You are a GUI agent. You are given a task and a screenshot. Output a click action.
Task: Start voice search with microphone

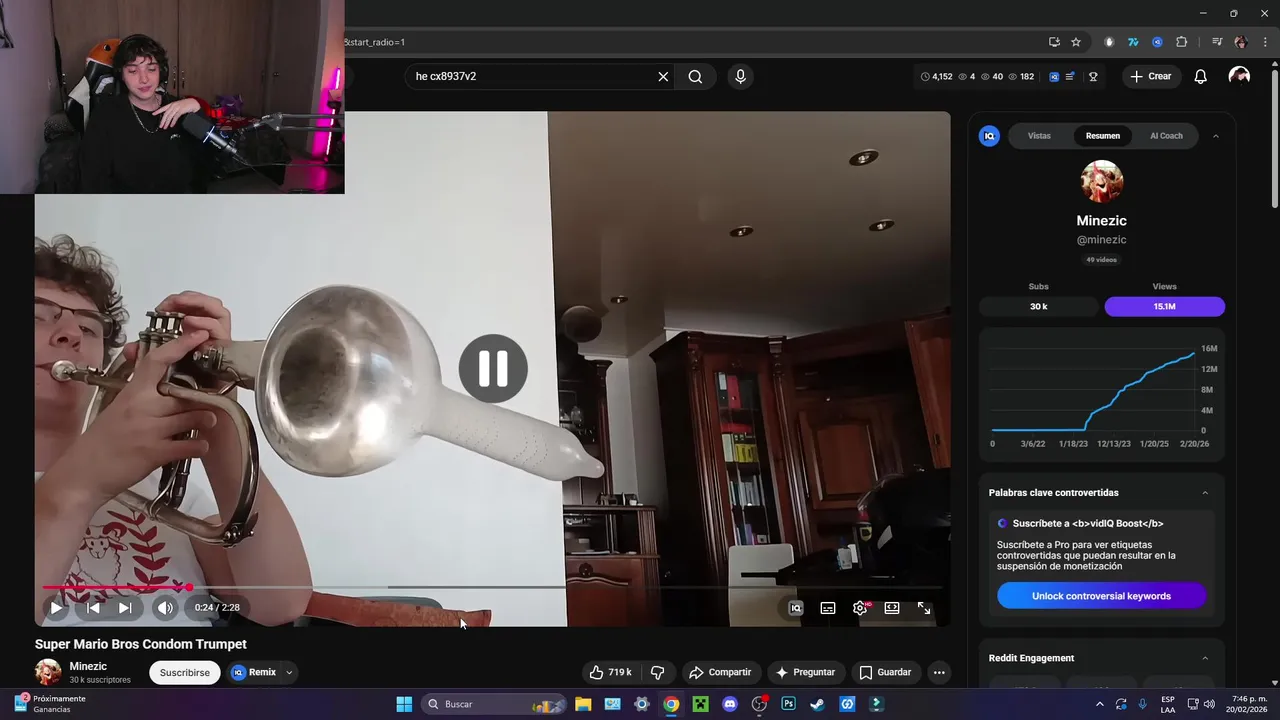click(740, 76)
